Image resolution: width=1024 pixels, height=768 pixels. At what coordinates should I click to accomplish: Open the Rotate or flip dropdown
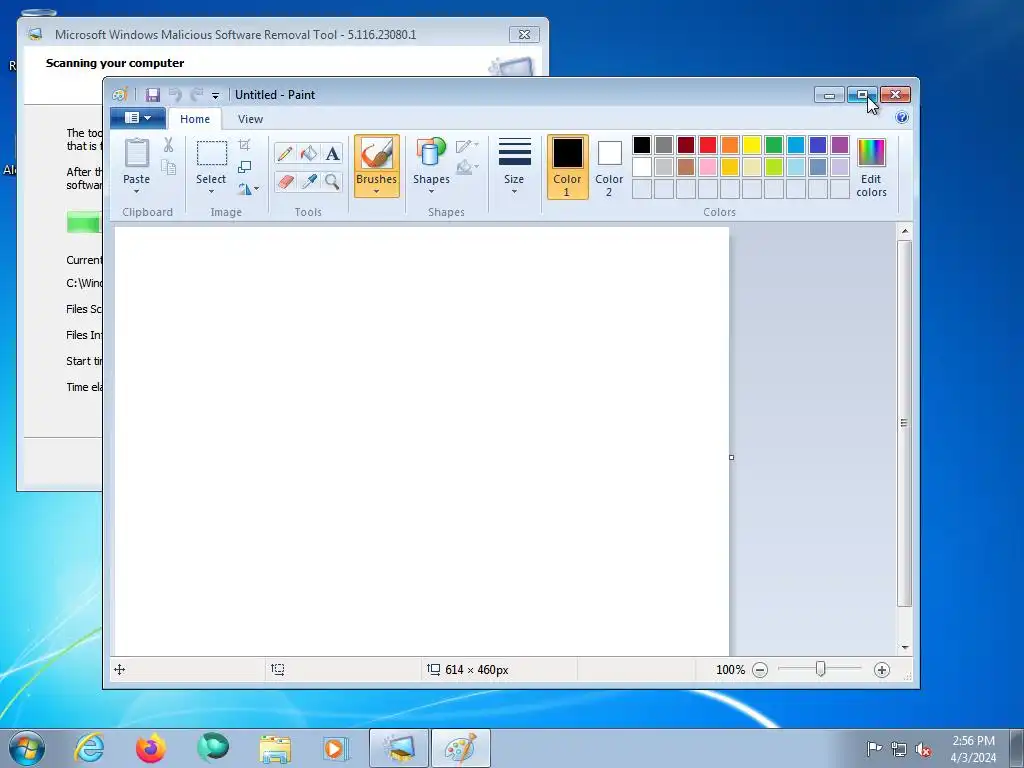pos(248,189)
